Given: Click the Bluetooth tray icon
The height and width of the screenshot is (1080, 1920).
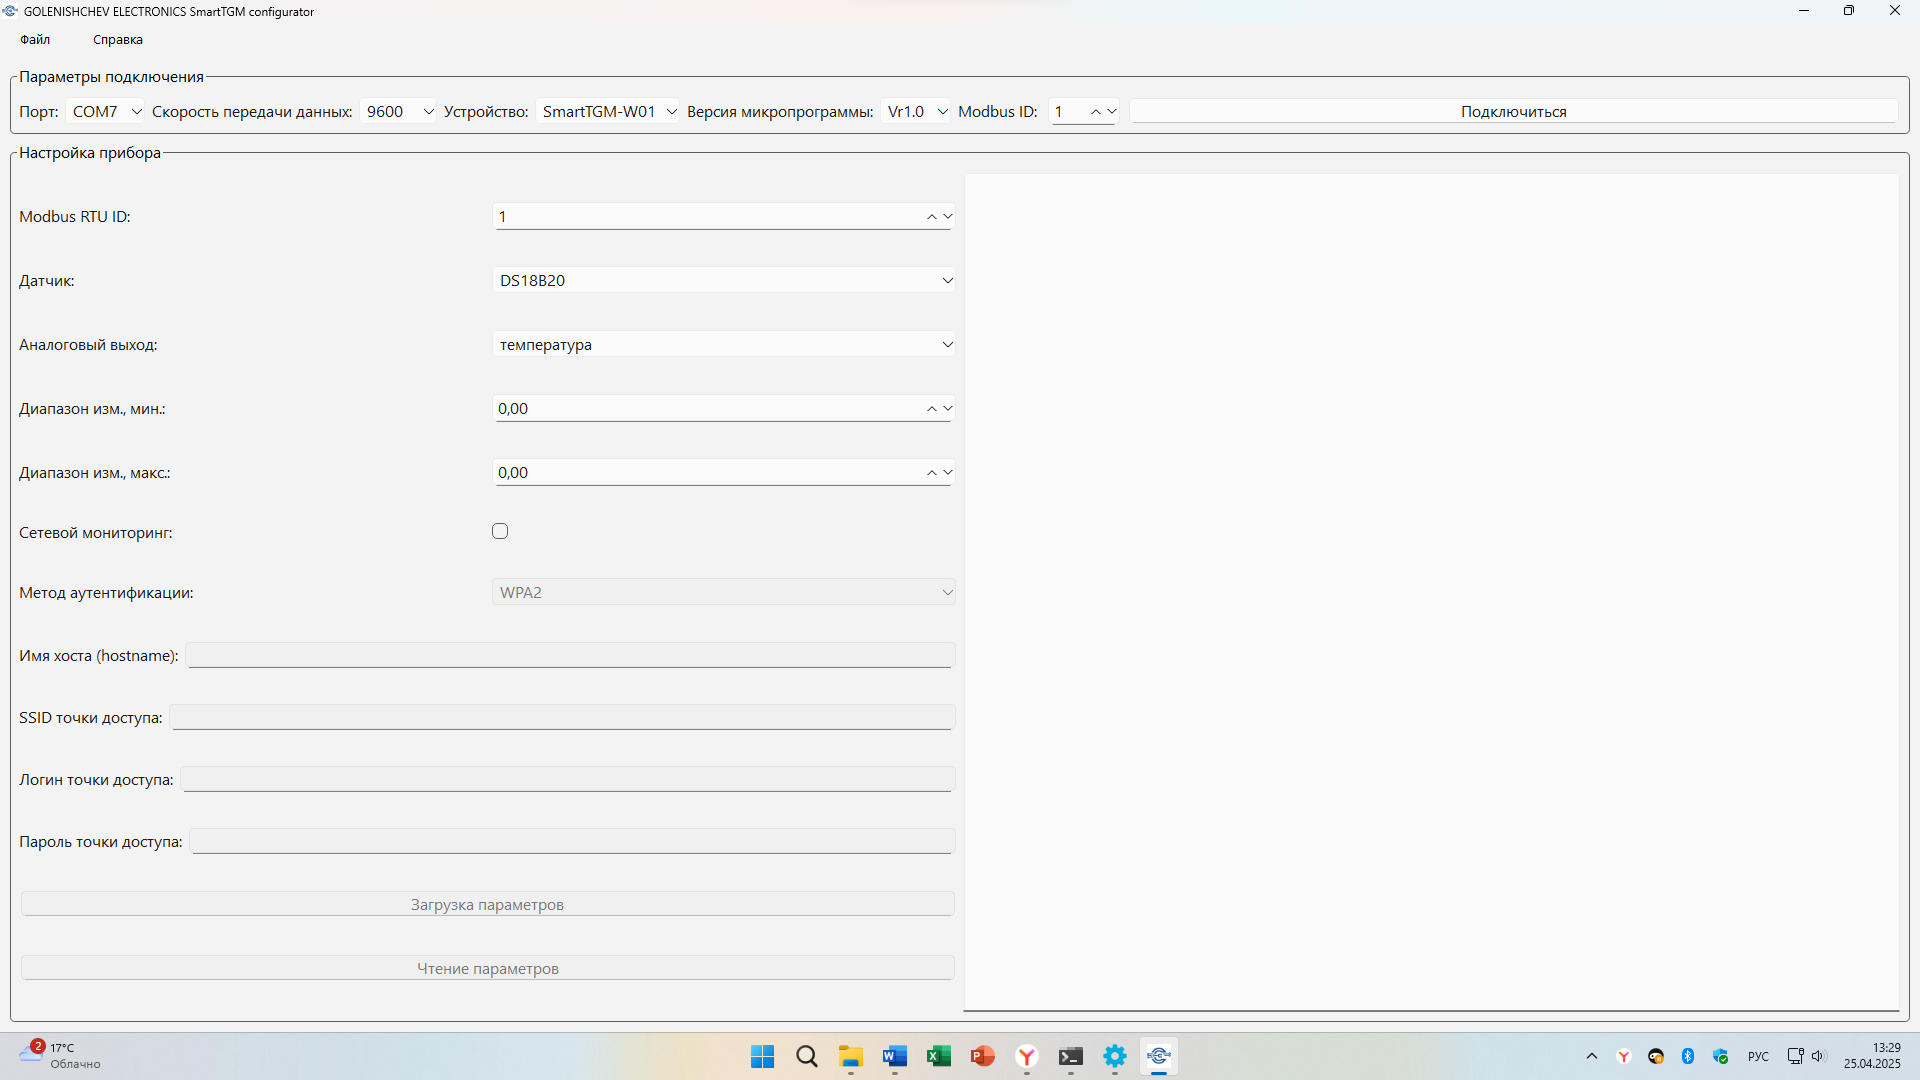Looking at the screenshot, I should pos(1688,1056).
